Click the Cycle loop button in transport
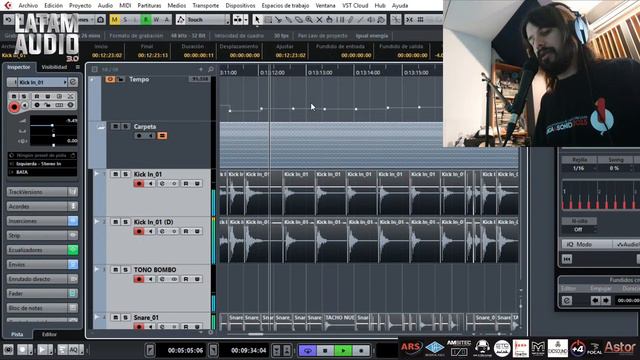Viewport: 640px width, 360px height. (x=308, y=350)
